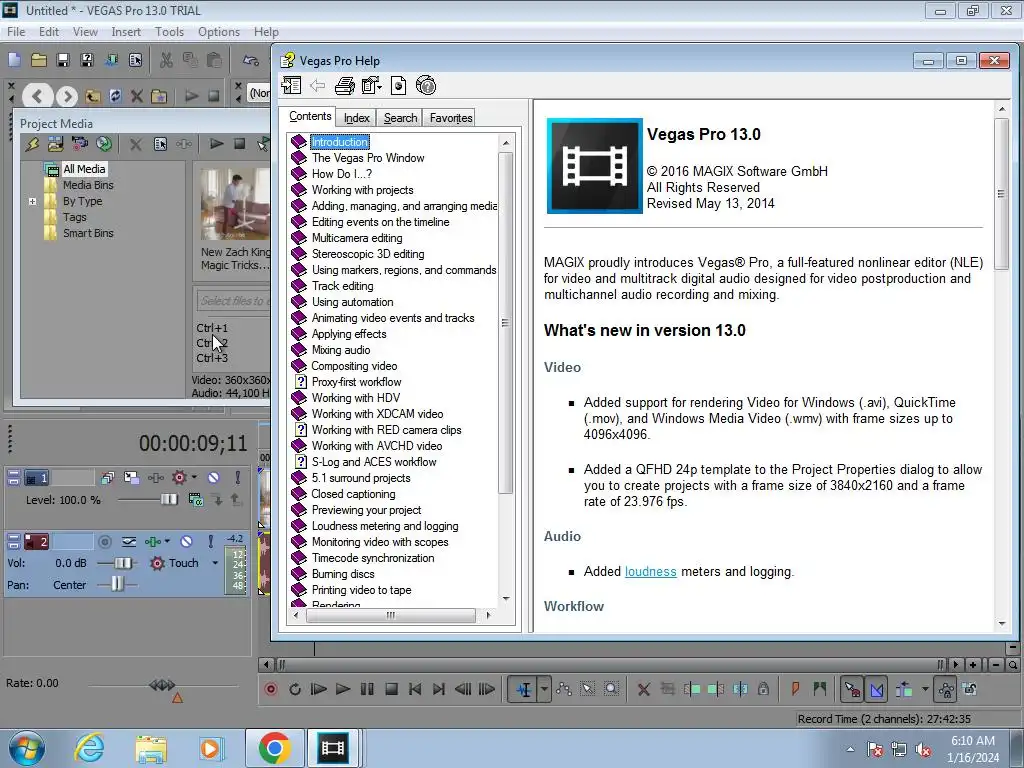Viewport: 1024px width, 768px height.
Task: Jump to start of project
Action: point(415,689)
